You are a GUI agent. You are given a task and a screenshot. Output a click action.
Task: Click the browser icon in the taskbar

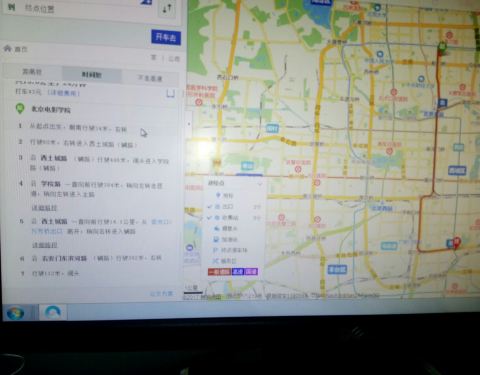point(53,312)
